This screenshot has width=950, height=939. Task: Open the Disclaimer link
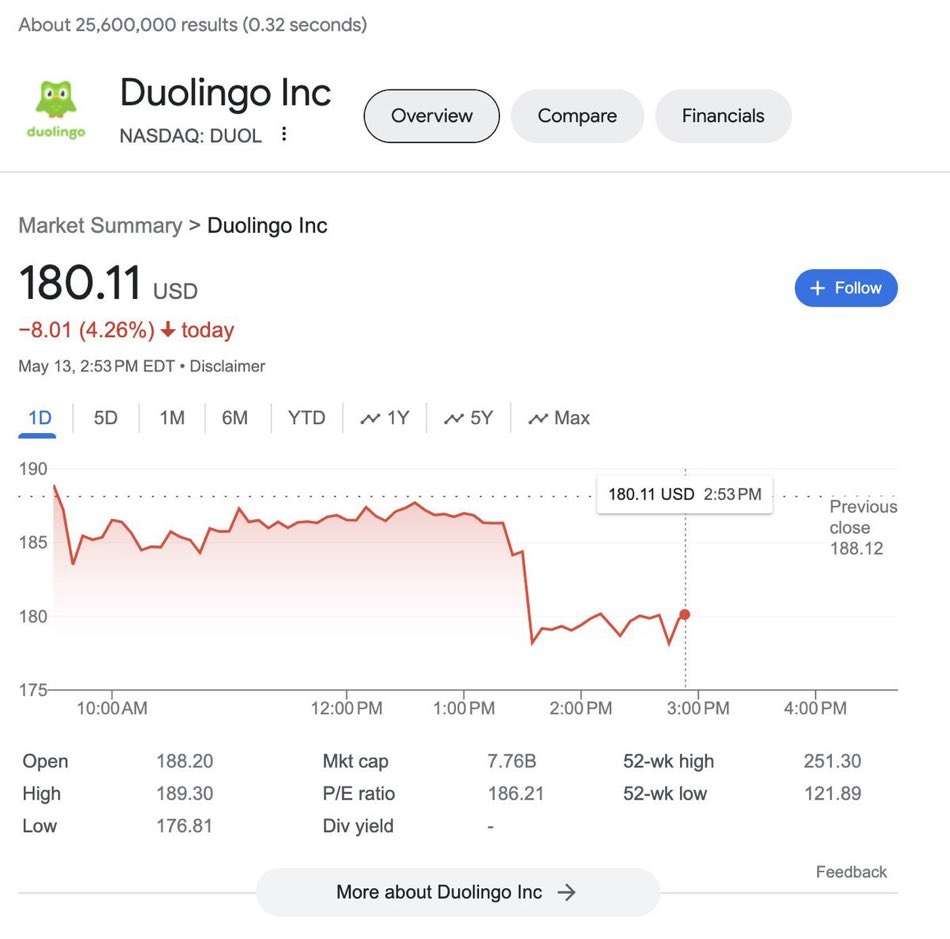click(228, 366)
